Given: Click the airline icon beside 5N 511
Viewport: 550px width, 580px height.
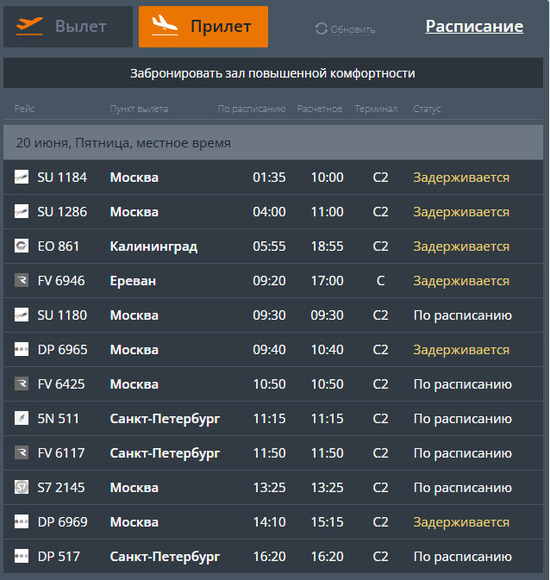Looking at the screenshot, I should [21, 418].
